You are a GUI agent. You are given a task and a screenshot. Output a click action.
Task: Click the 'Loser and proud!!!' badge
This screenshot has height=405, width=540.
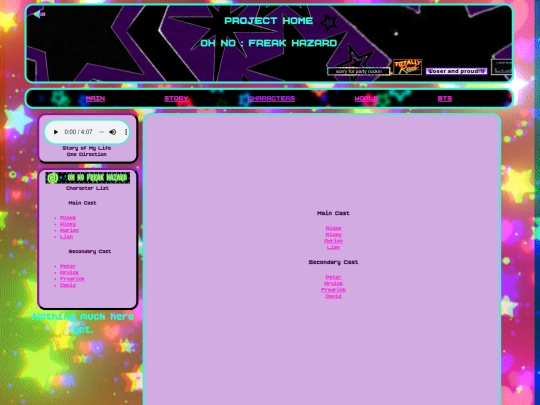click(x=456, y=71)
